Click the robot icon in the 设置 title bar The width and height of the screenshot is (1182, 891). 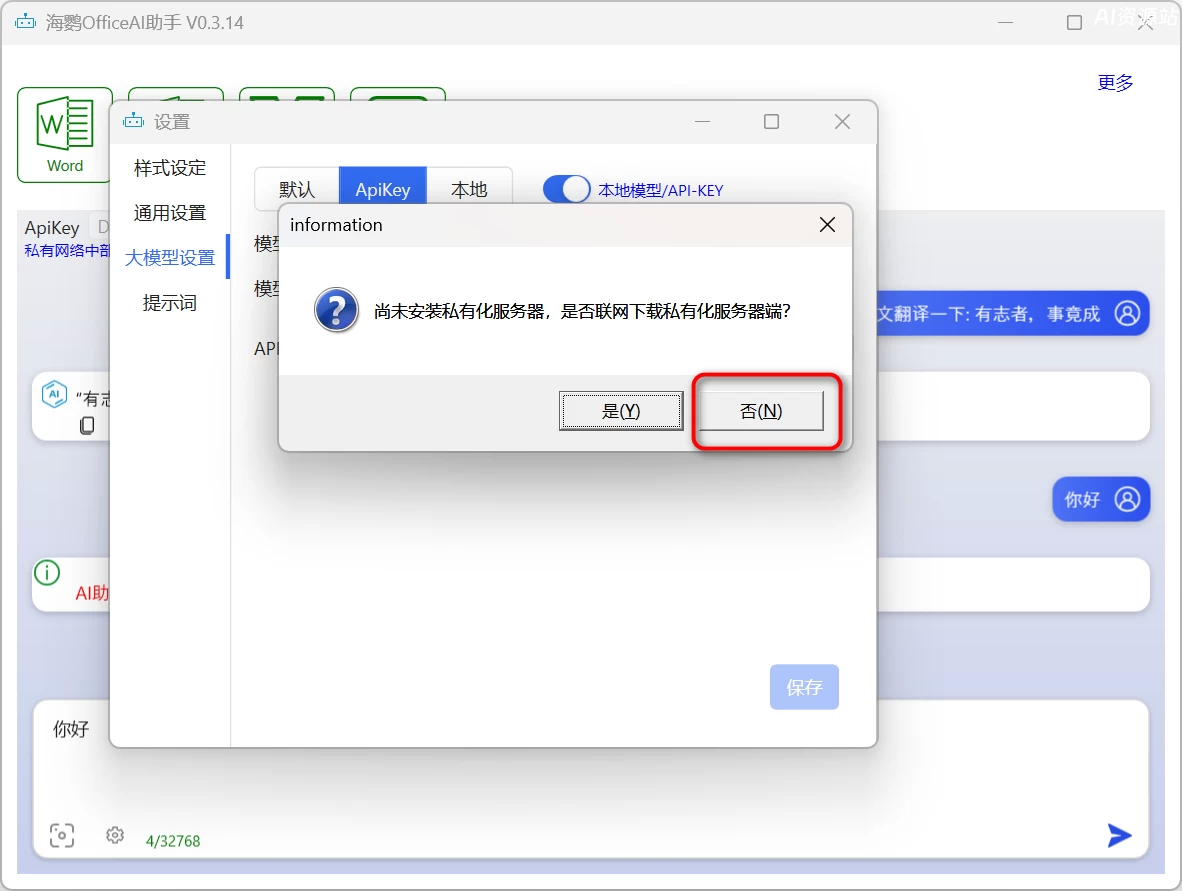(x=134, y=120)
